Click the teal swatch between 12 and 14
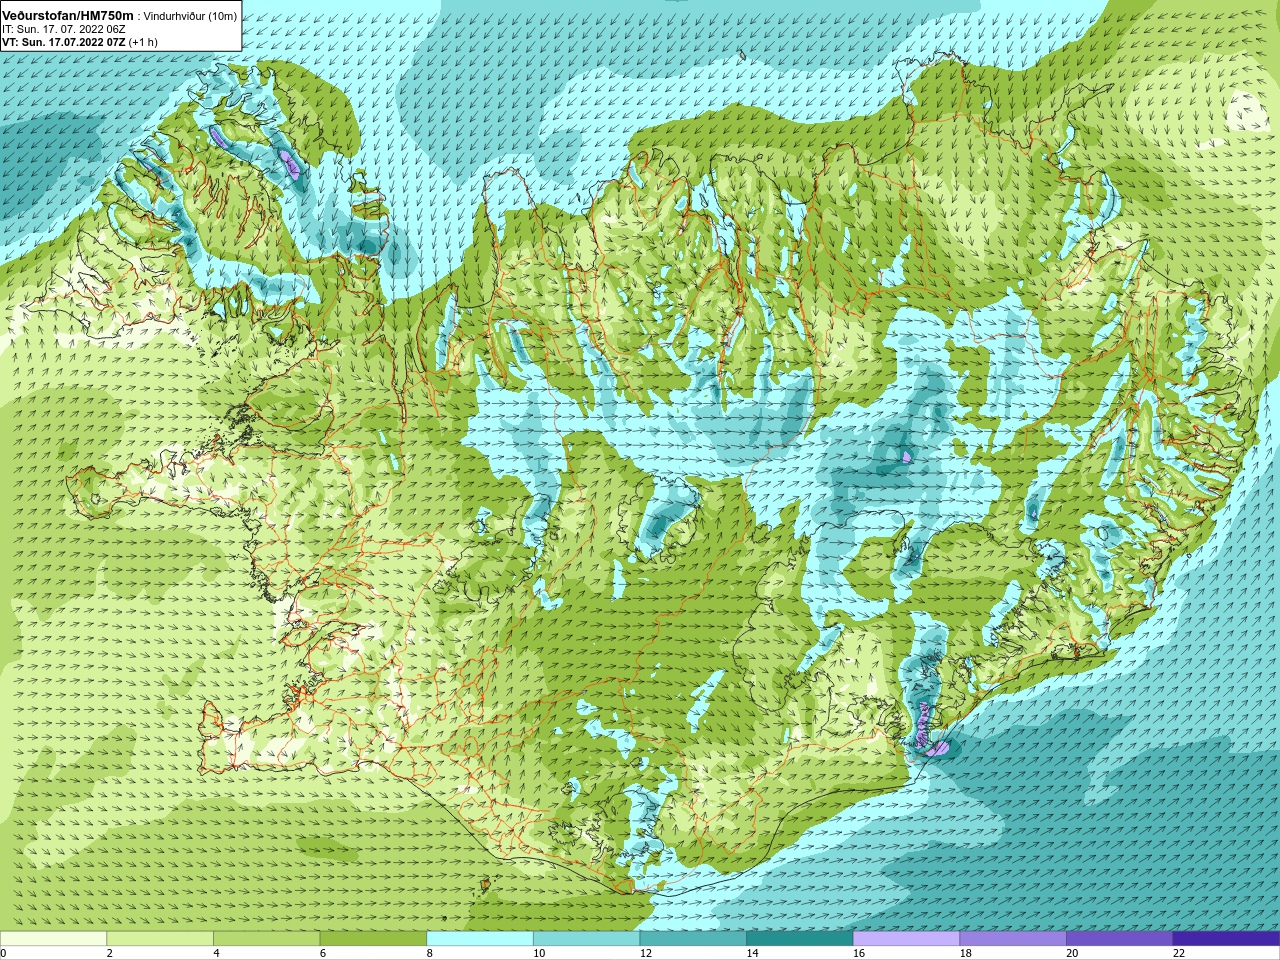Screen dimensions: 1280x960 (x=693, y=938)
